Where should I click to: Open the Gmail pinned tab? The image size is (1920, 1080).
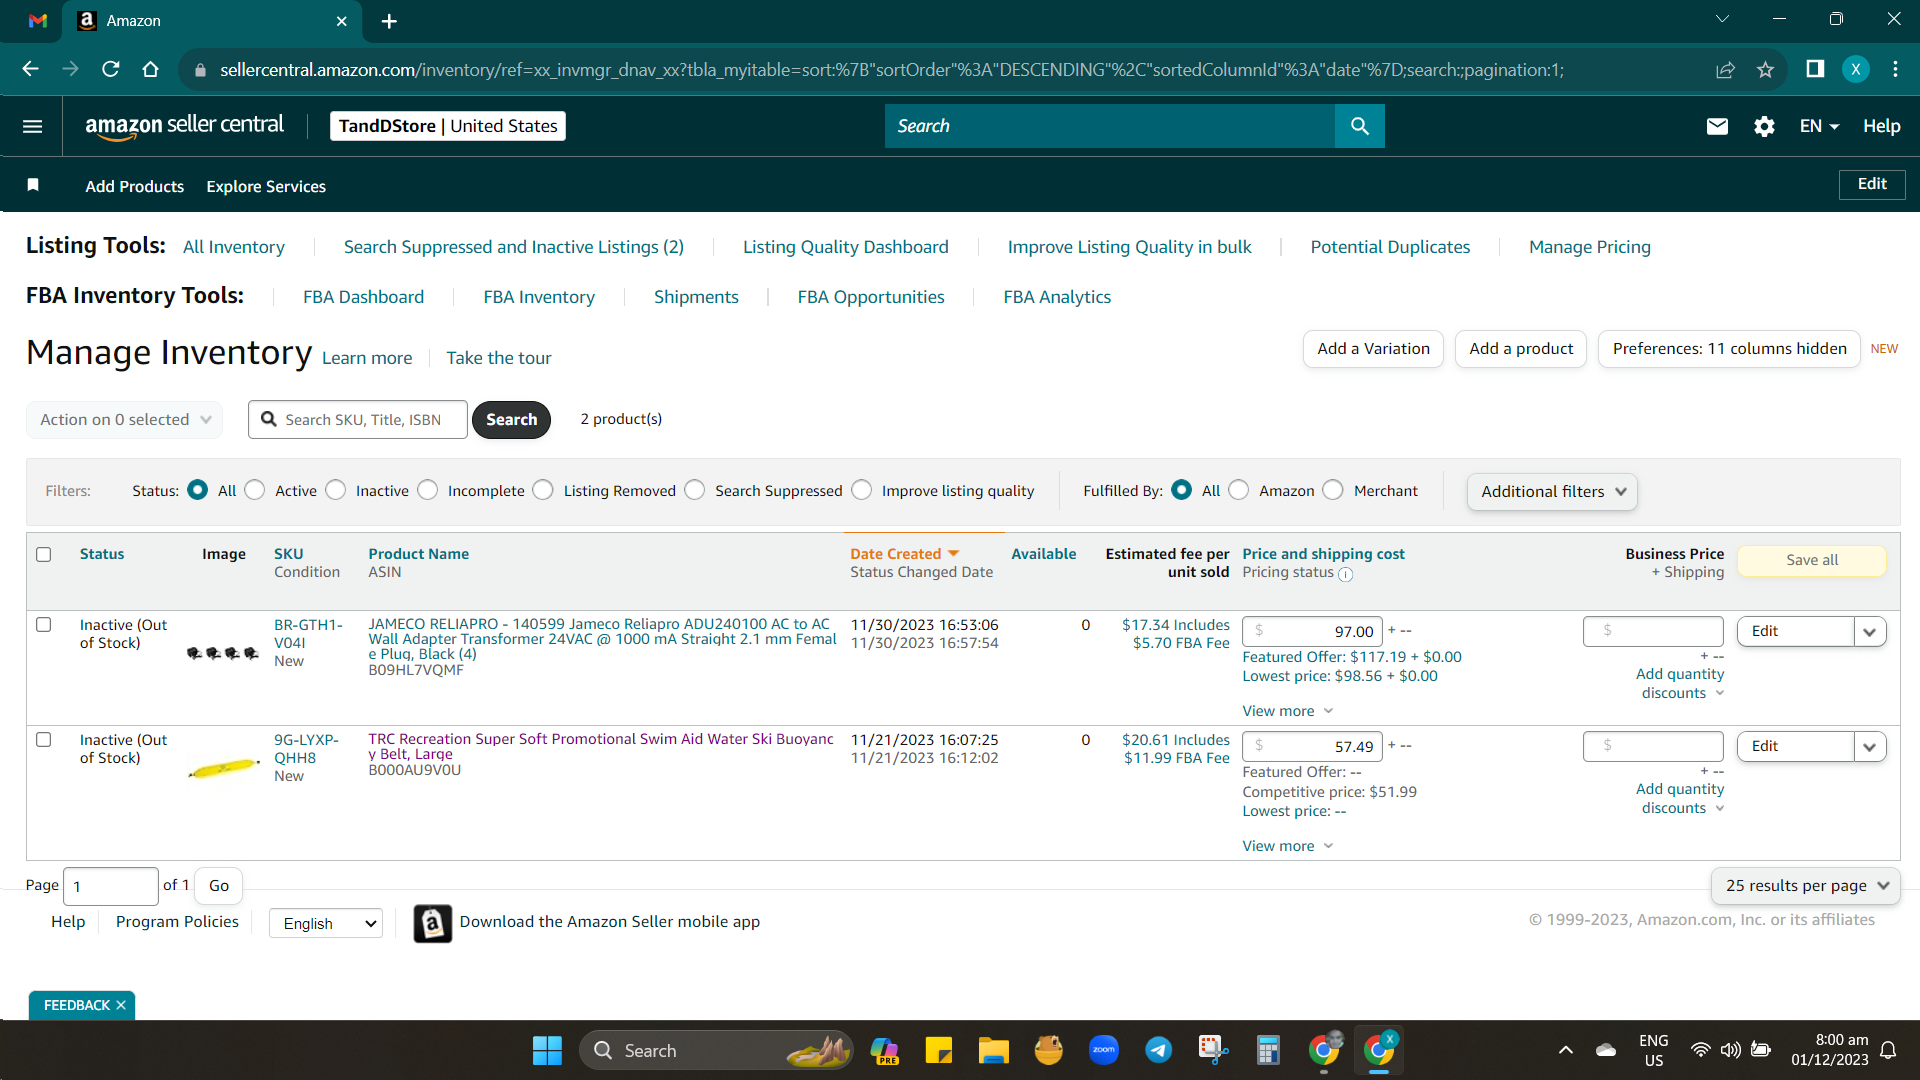(x=38, y=21)
